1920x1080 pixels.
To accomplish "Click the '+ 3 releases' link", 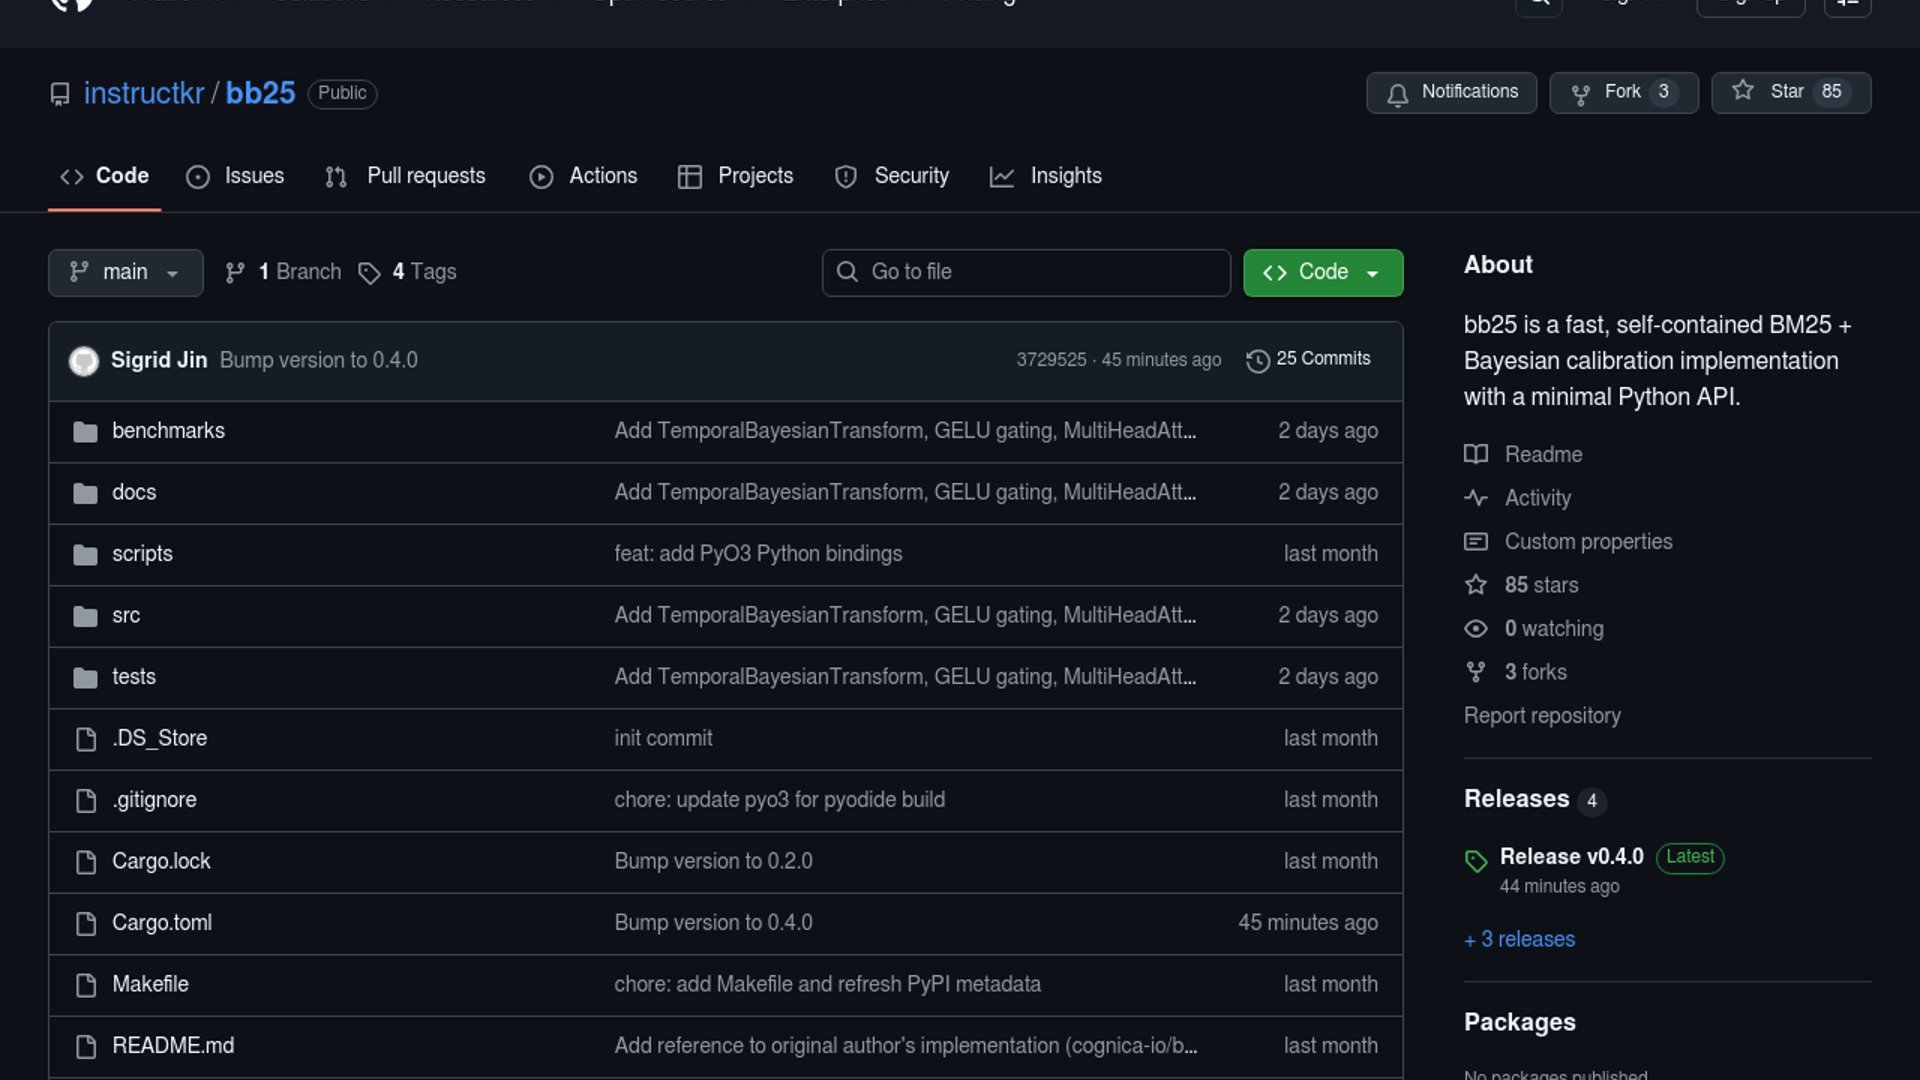I will coord(1519,940).
